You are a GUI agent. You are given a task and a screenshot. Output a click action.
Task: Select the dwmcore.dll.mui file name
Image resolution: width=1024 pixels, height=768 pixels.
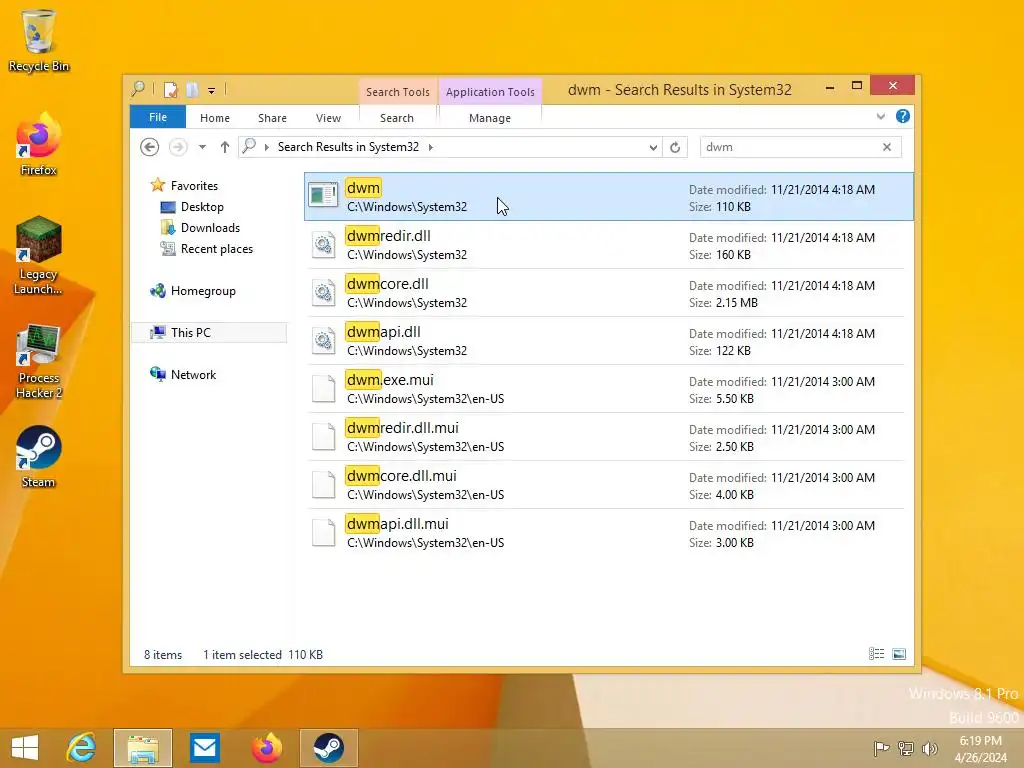[401, 476]
